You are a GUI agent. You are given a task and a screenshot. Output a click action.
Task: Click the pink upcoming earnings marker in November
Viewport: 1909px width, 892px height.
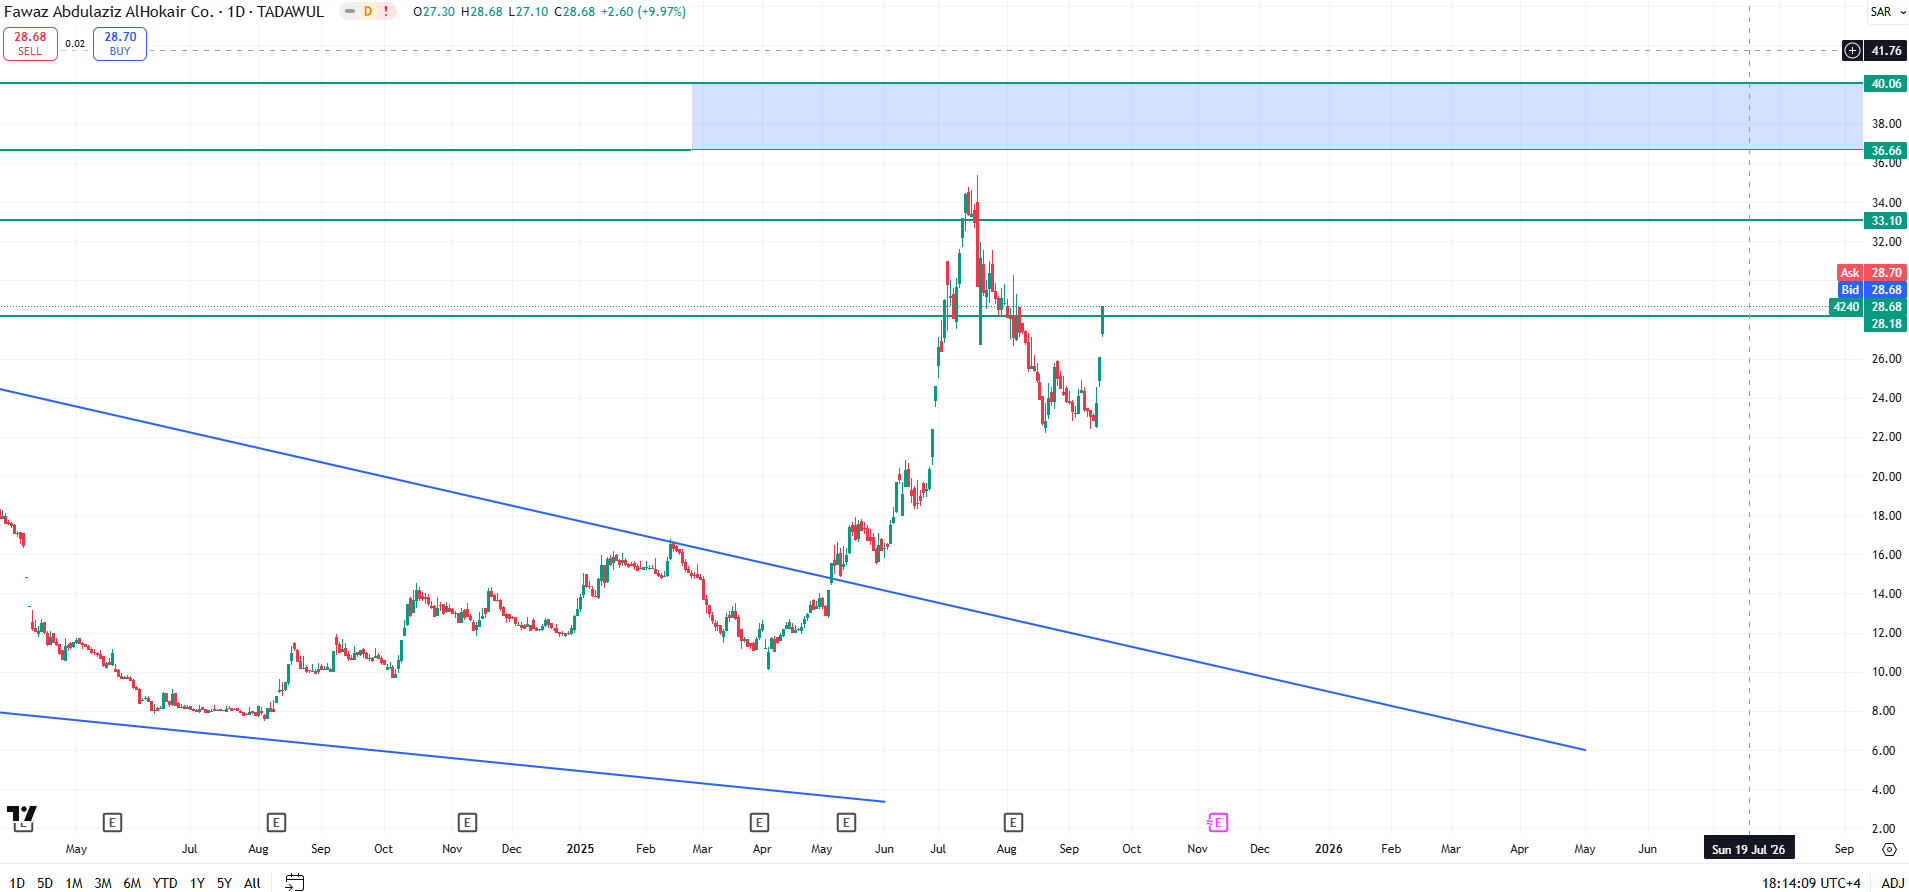(x=1217, y=823)
